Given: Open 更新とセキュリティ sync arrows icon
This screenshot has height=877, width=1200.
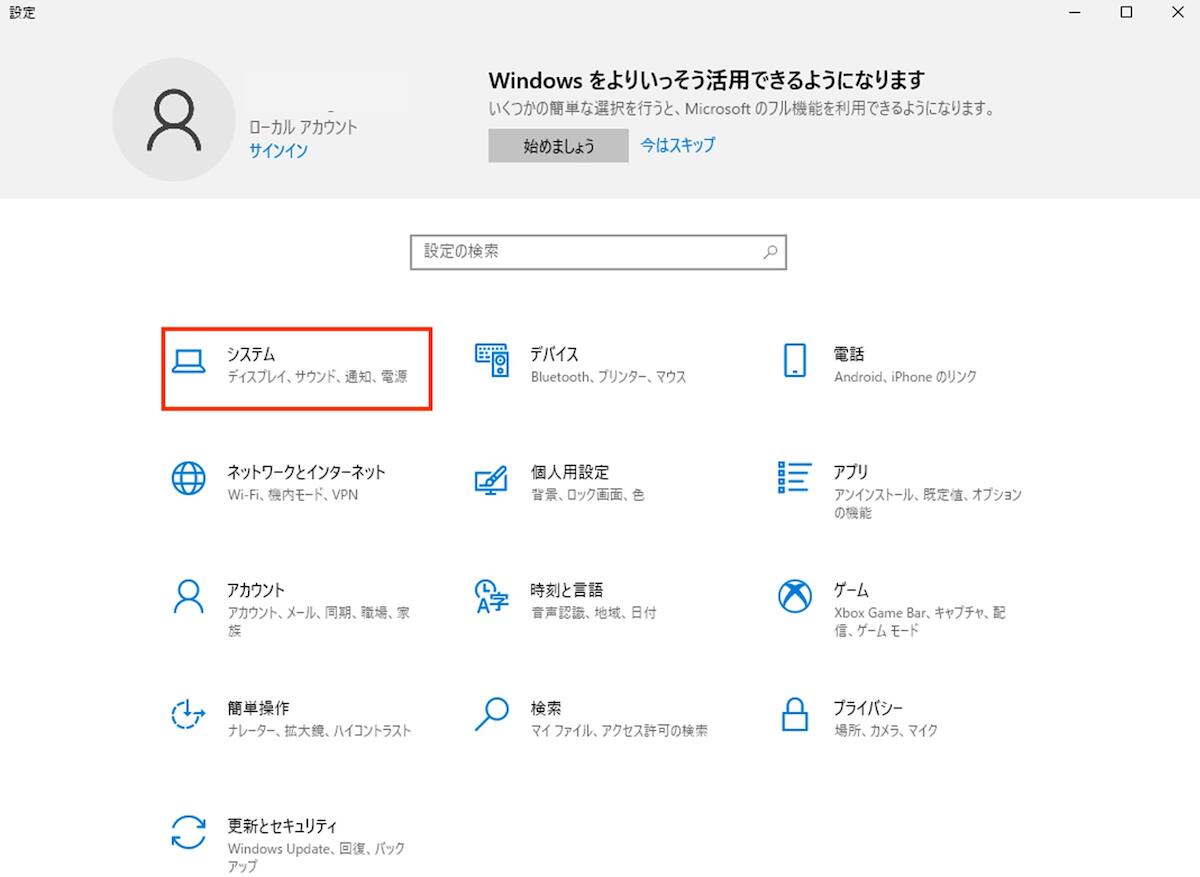Looking at the screenshot, I should (188, 832).
